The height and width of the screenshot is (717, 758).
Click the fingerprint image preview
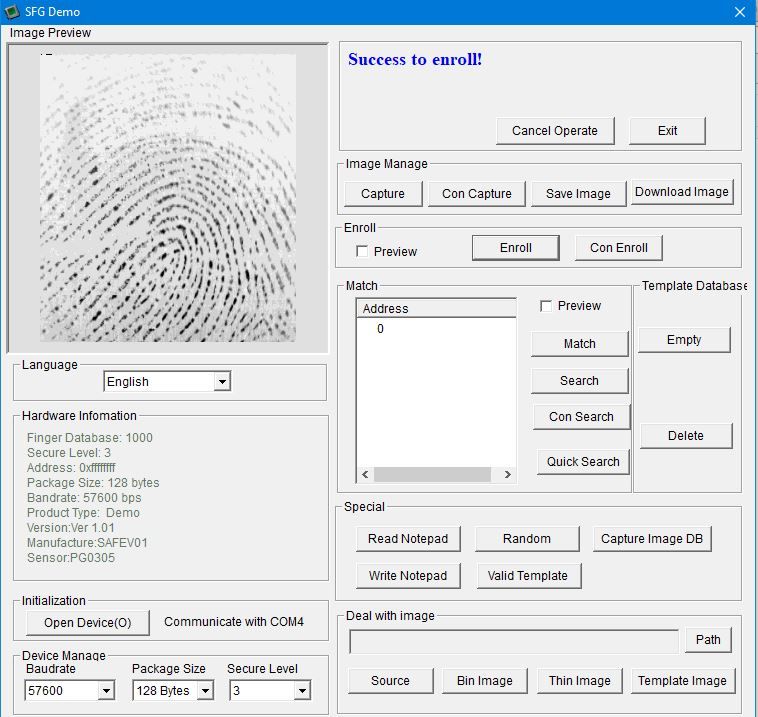[x=168, y=198]
